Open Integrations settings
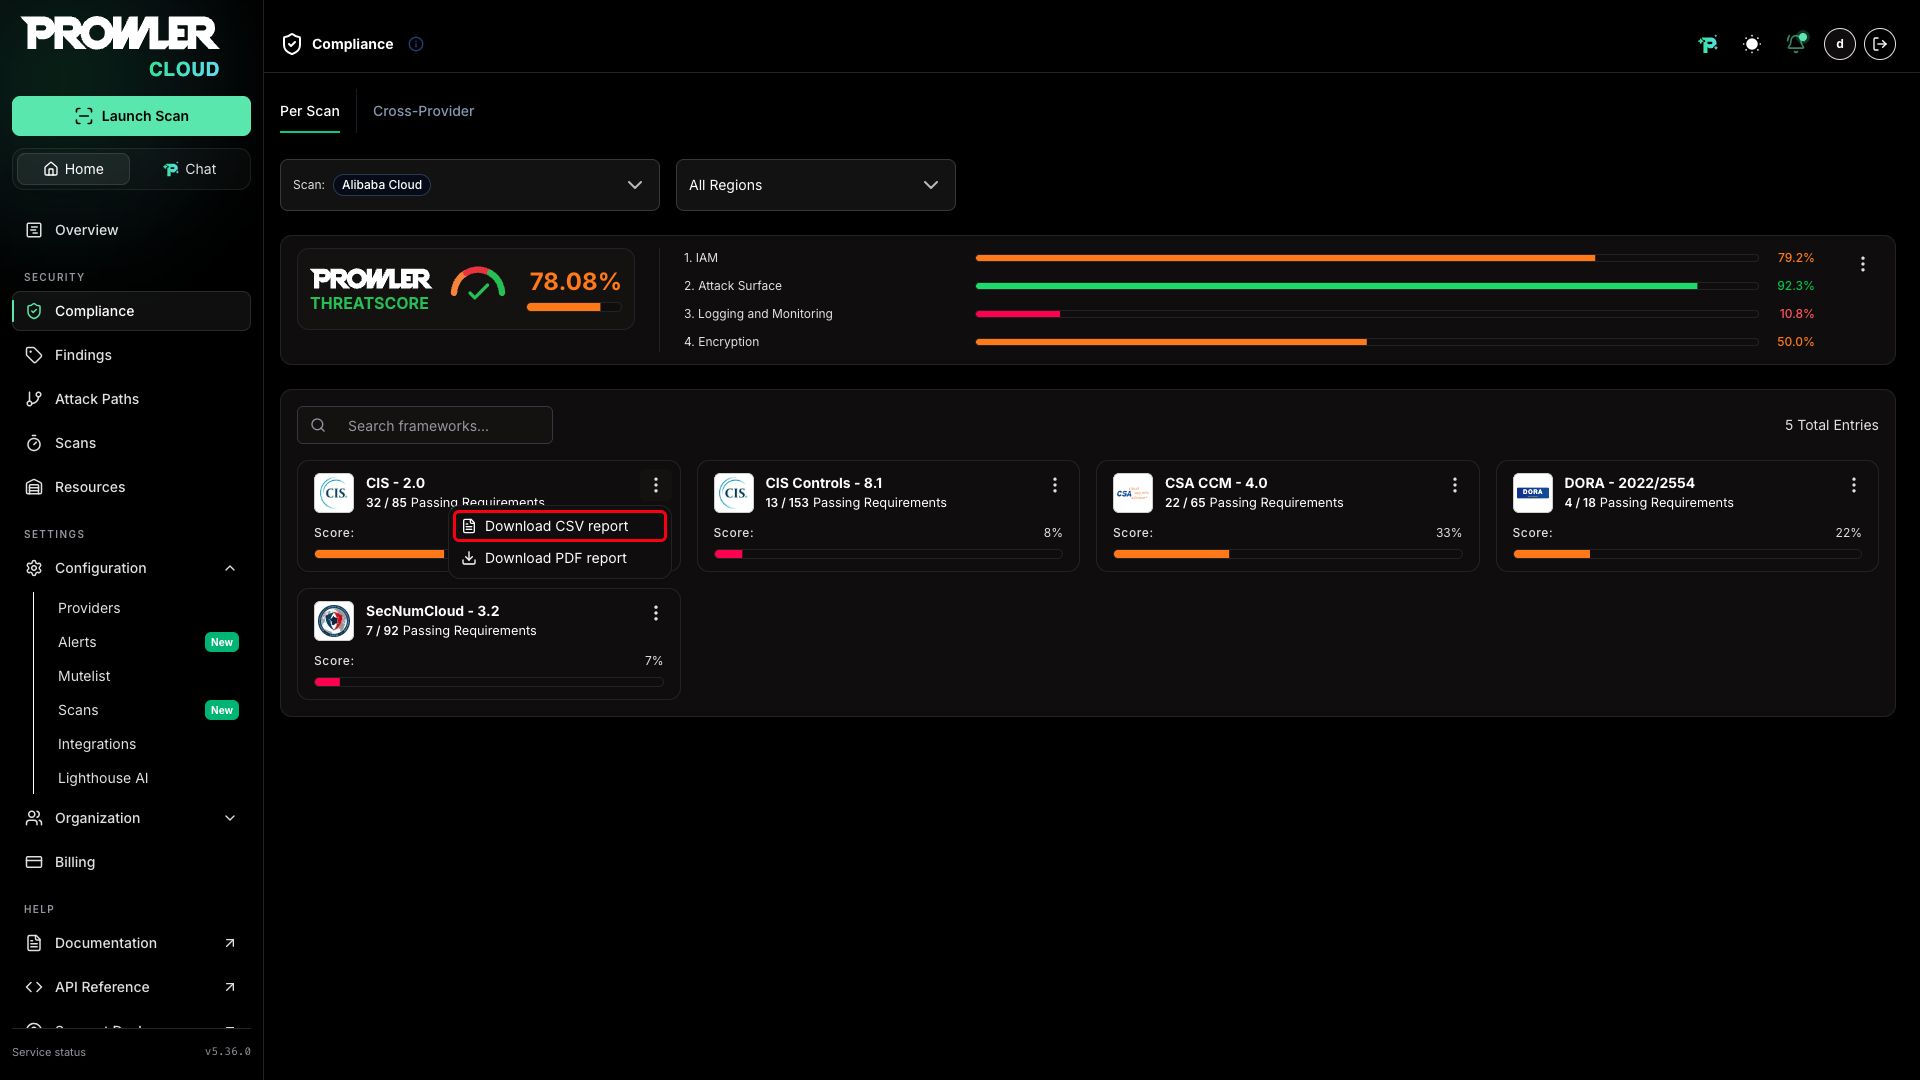 (97, 744)
